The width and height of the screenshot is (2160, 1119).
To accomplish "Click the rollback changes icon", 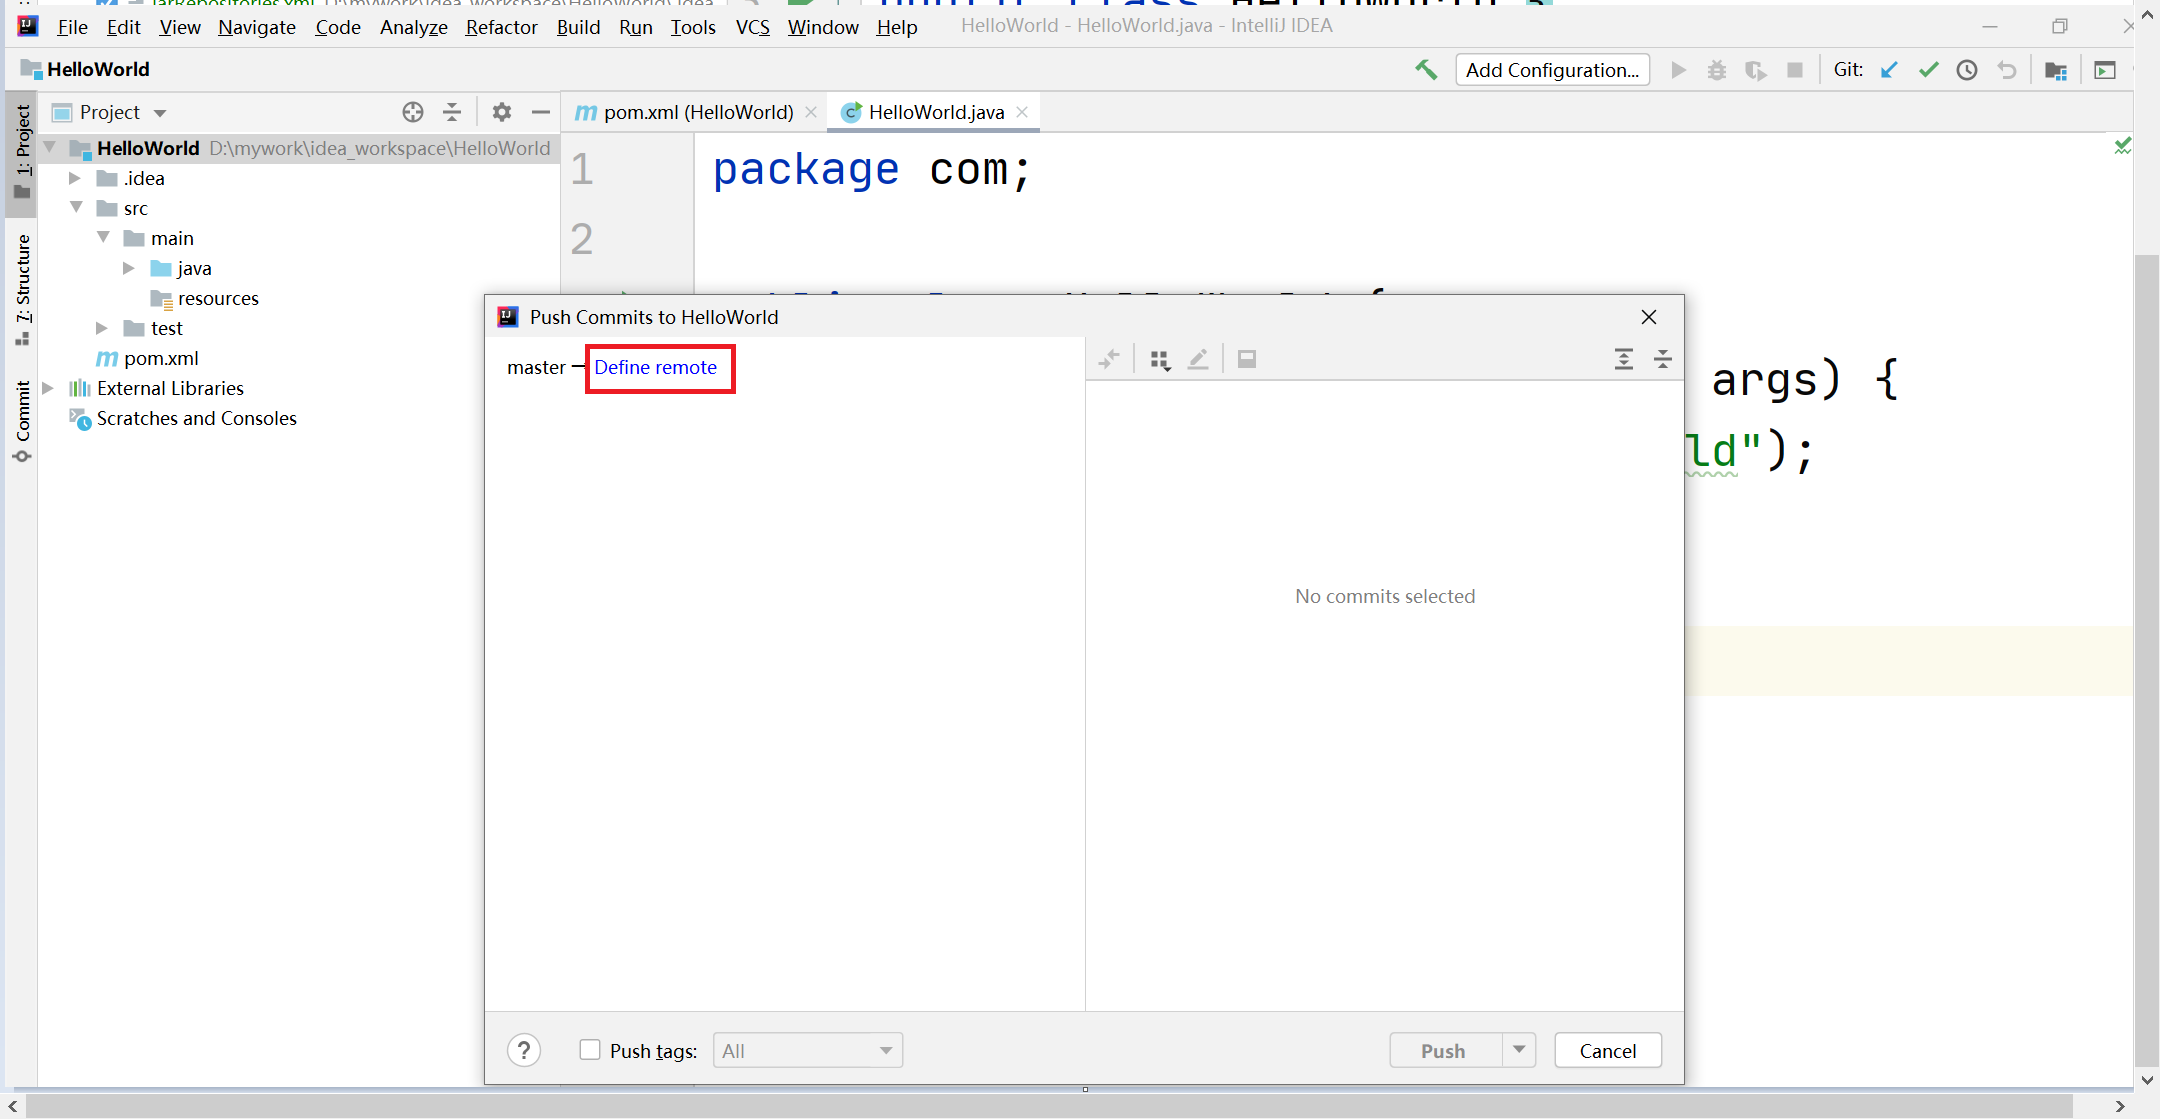I will [x=2008, y=70].
